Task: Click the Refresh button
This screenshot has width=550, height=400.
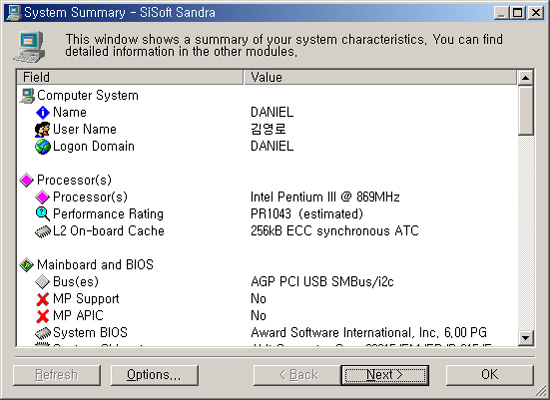Action: [x=57, y=375]
